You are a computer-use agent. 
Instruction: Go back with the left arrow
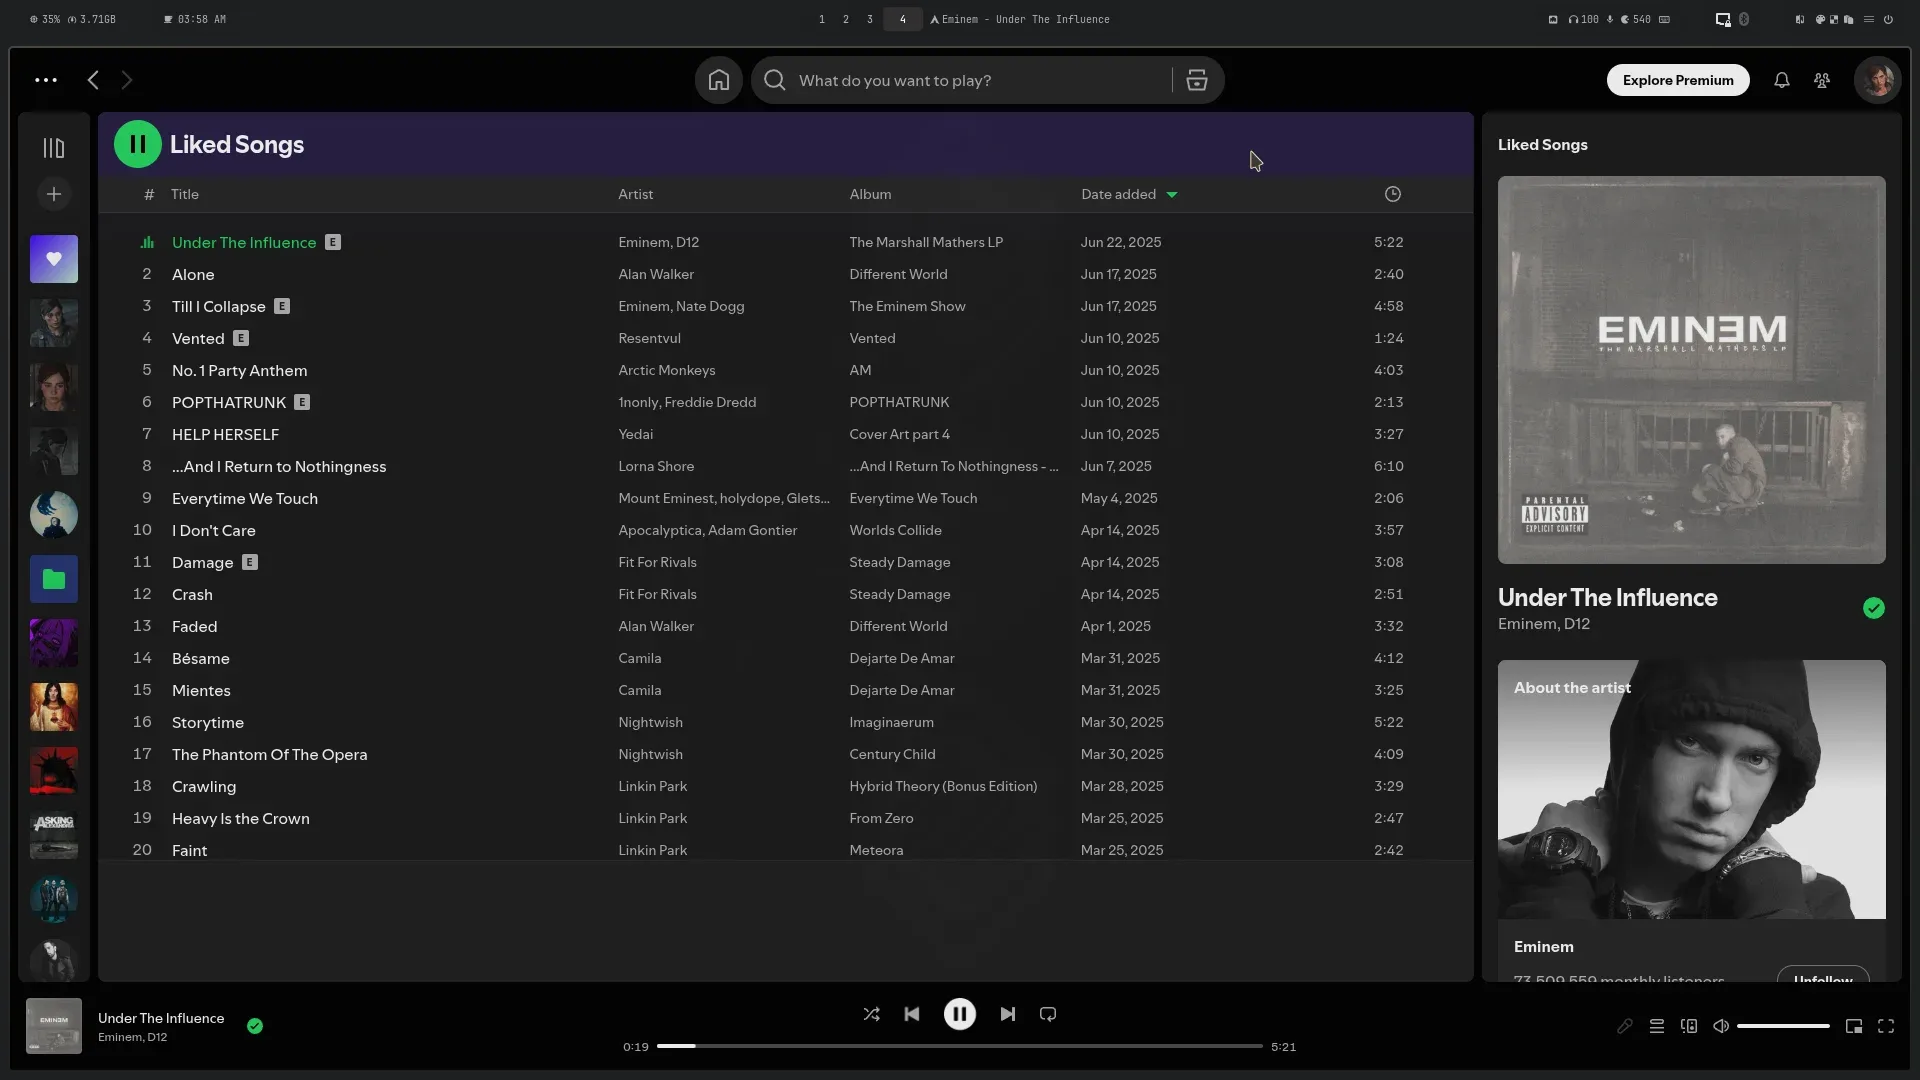coord(93,80)
